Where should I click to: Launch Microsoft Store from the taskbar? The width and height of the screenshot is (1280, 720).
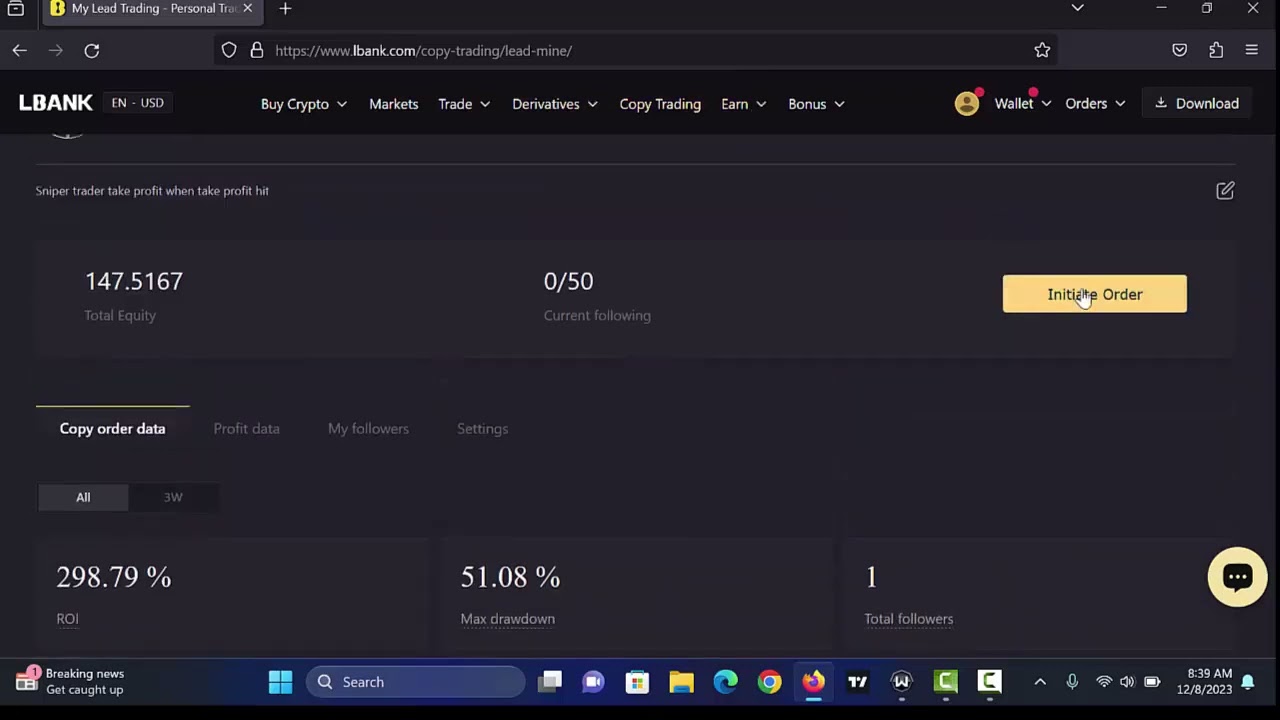(x=637, y=682)
